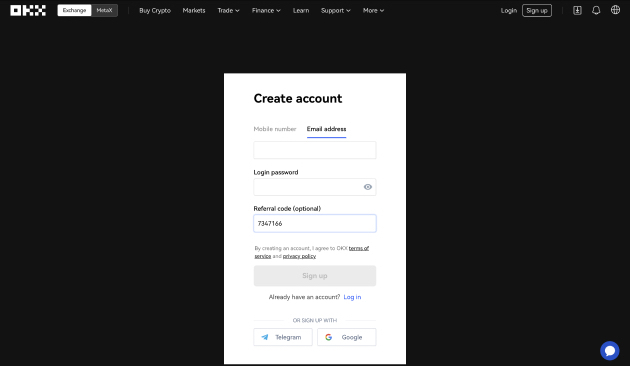Expand the Trade dropdown menu

228,10
